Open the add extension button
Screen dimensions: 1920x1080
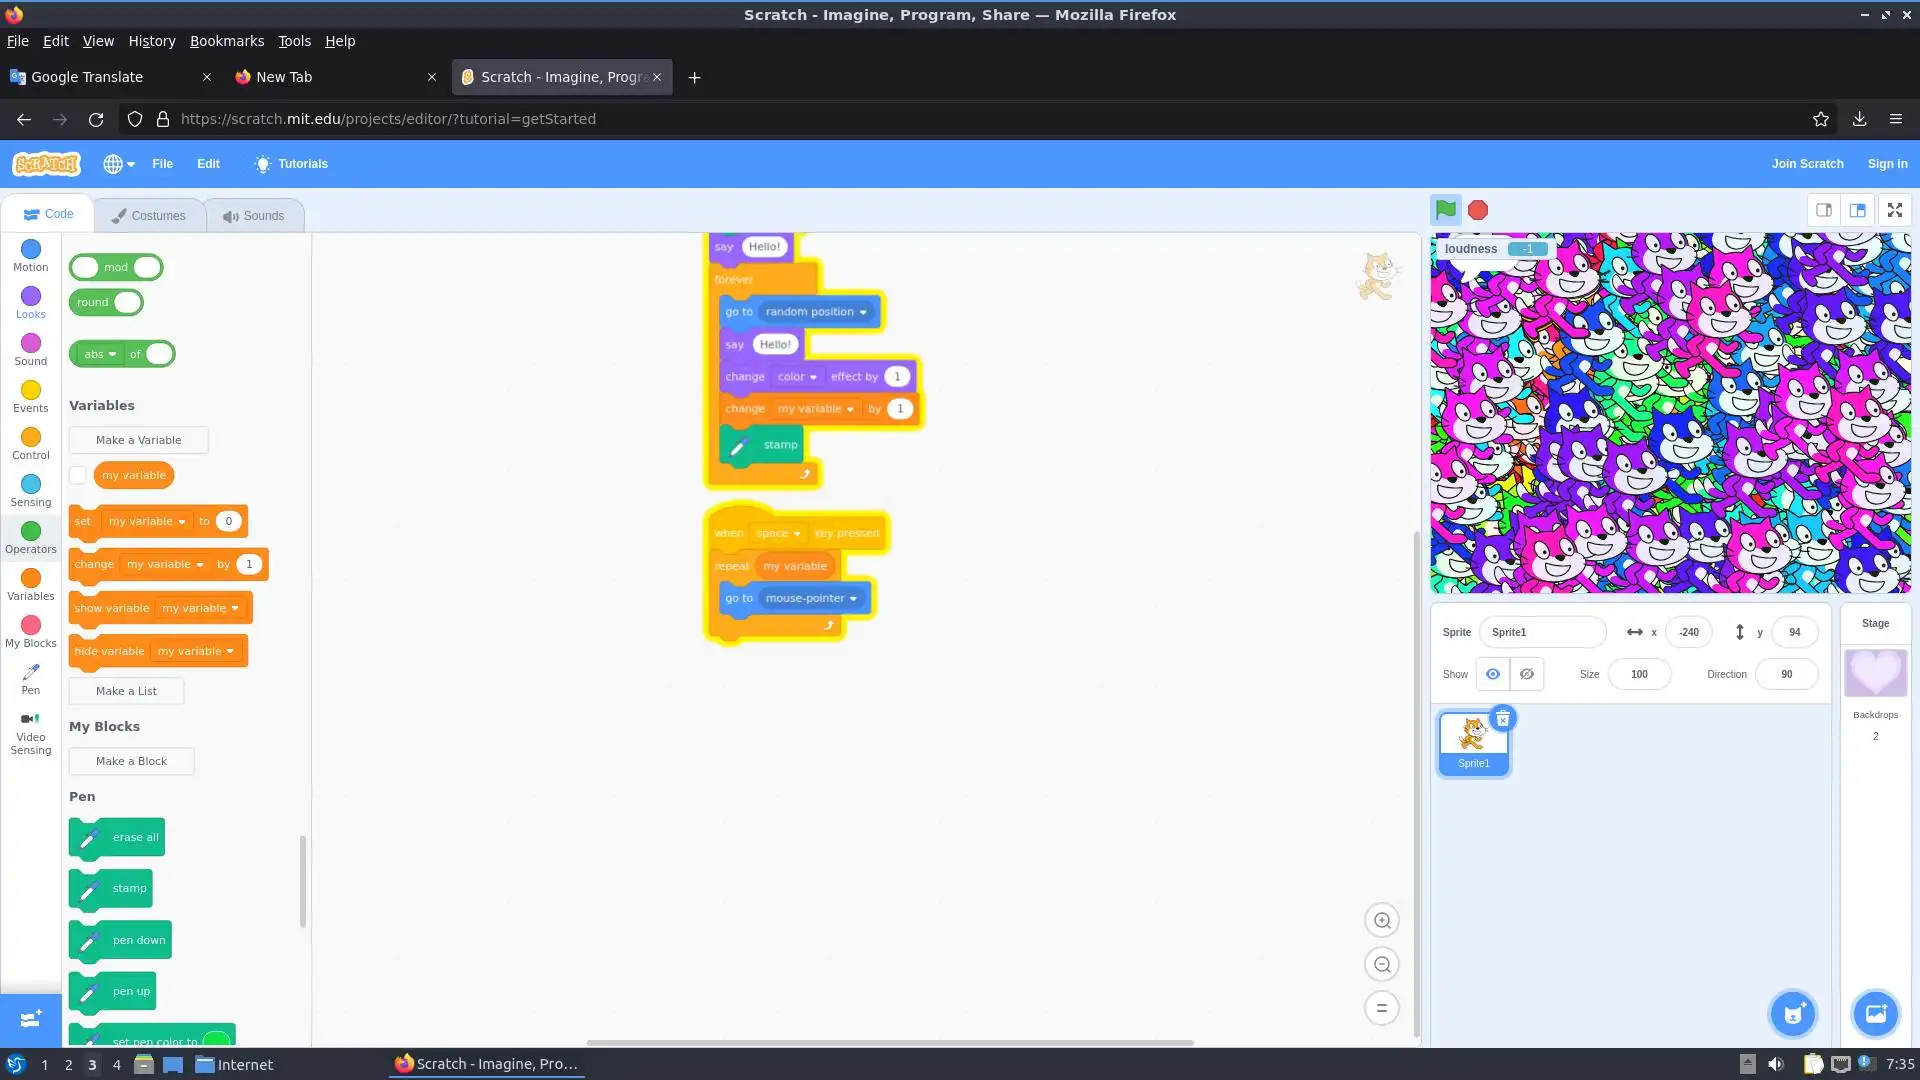[x=30, y=1019]
